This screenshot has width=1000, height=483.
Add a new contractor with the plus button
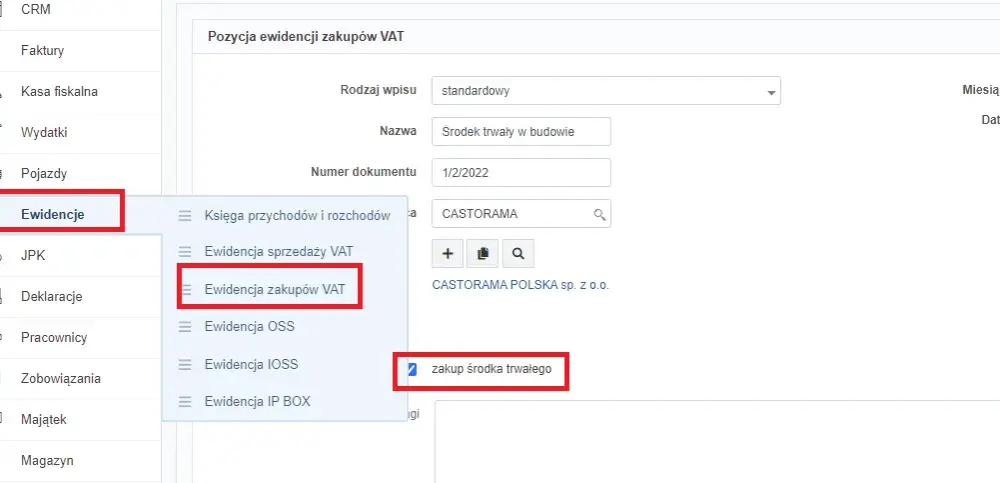click(x=448, y=253)
